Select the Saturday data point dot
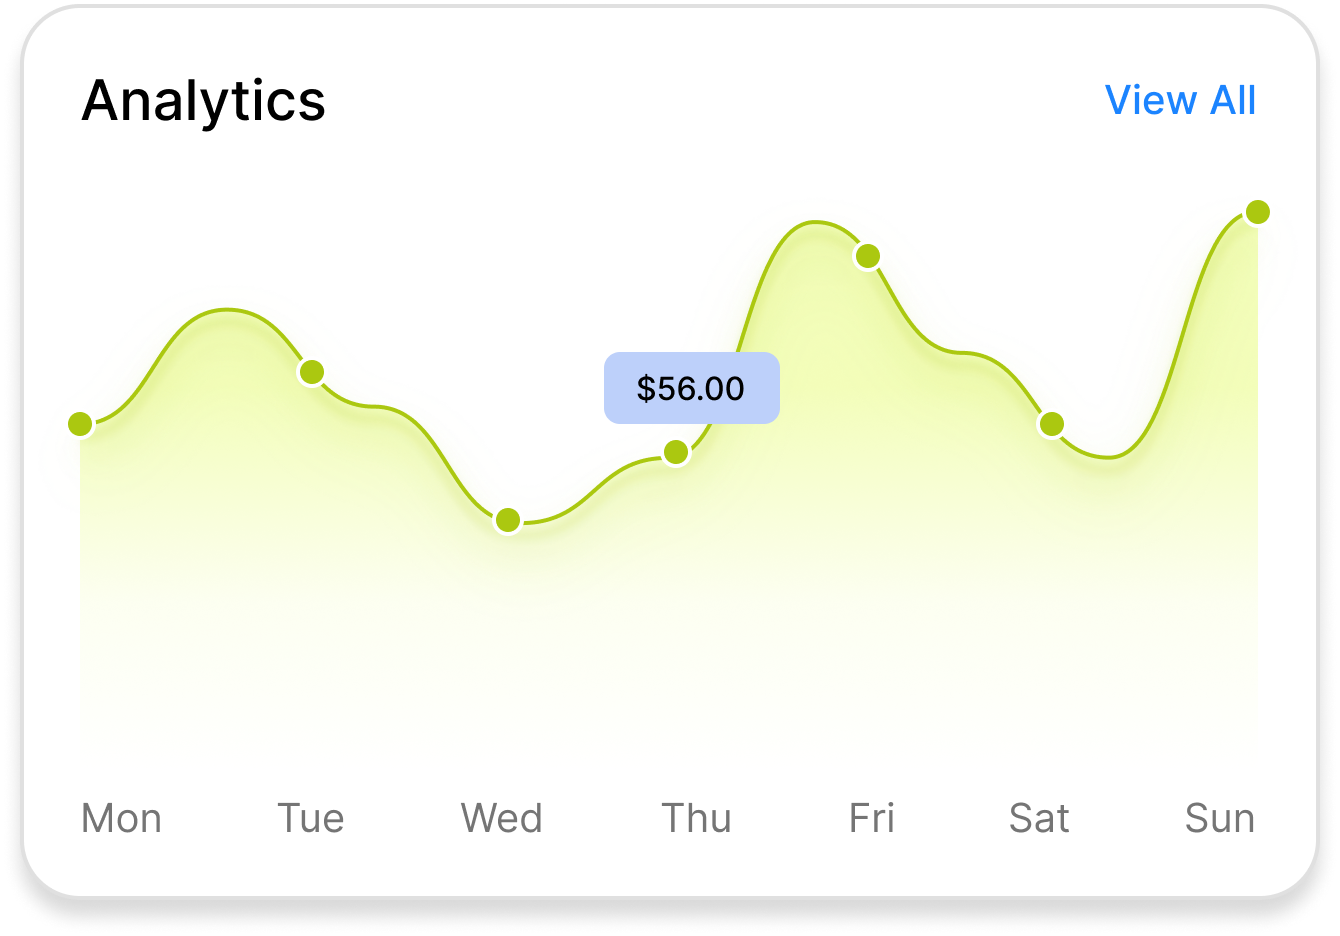The width and height of the screenshot is (1340, 936). tap(1051, 424)
